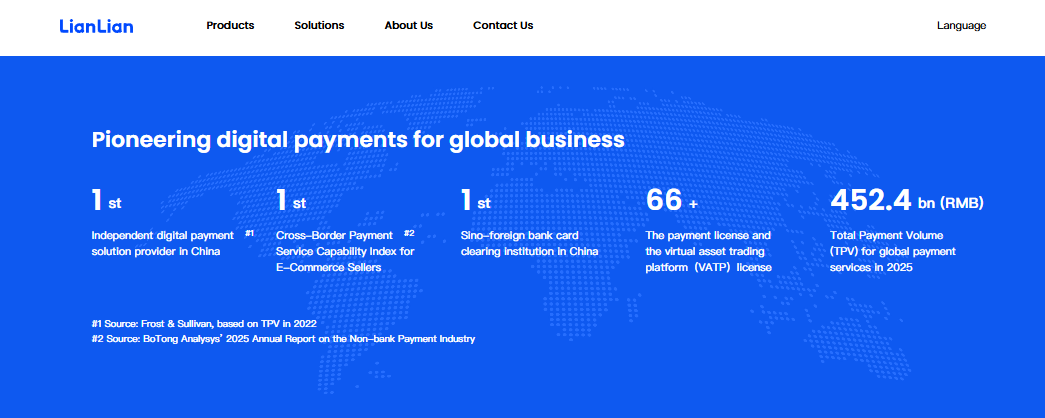Click the '#2 Source: BoTong Analysys' footnote
The image size is (1045, 418).
coord(283,339)
